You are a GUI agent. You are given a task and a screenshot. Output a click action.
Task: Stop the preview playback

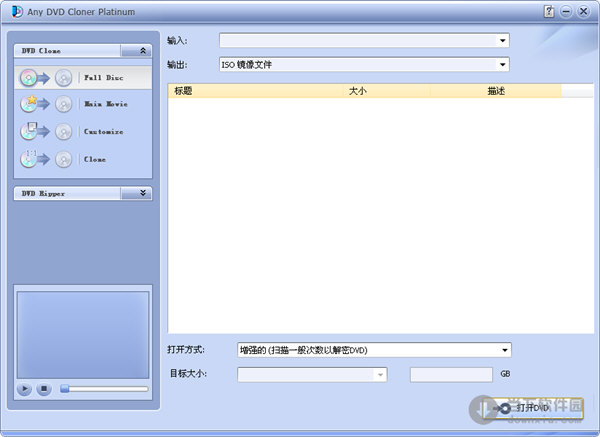44,389
